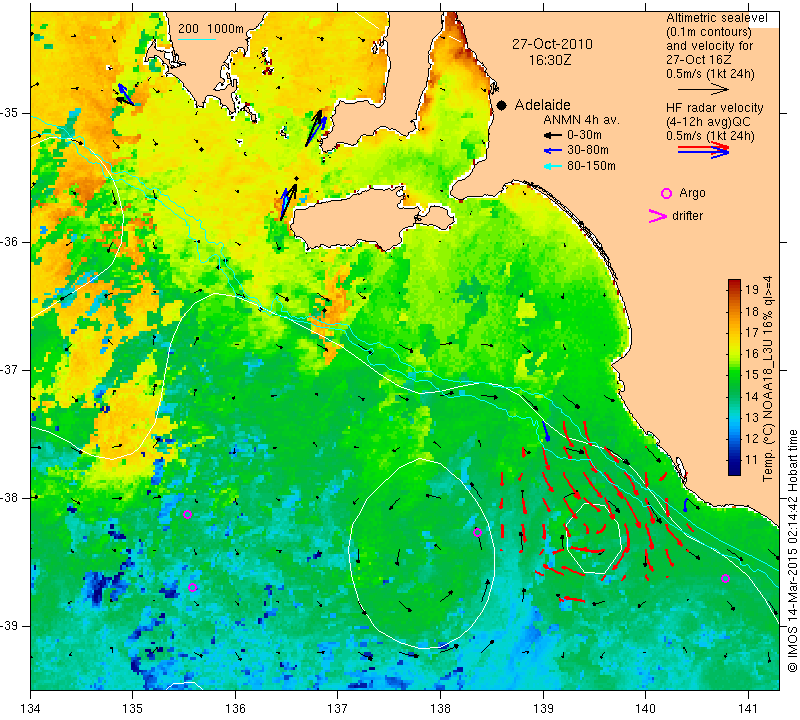Click the 19 degree label on the color bar
800x720 pixels.
(x=752, y=290)
